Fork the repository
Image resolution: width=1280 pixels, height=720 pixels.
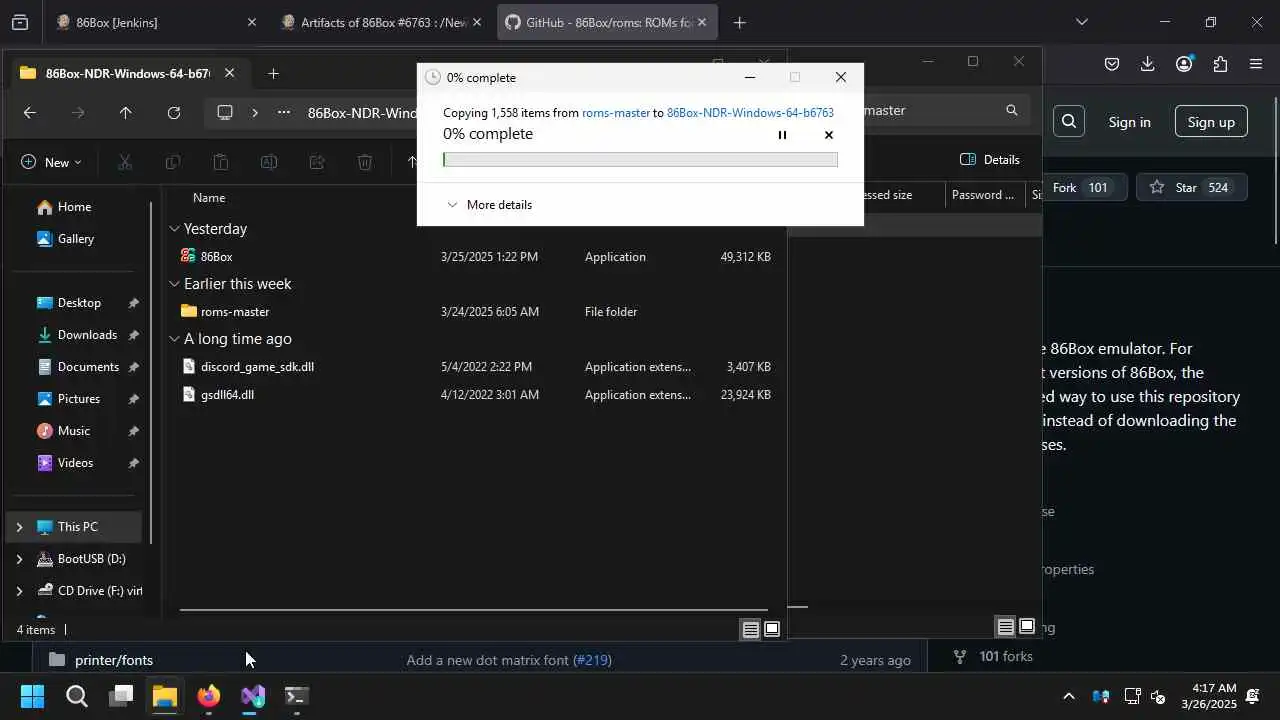(1081, 188)
